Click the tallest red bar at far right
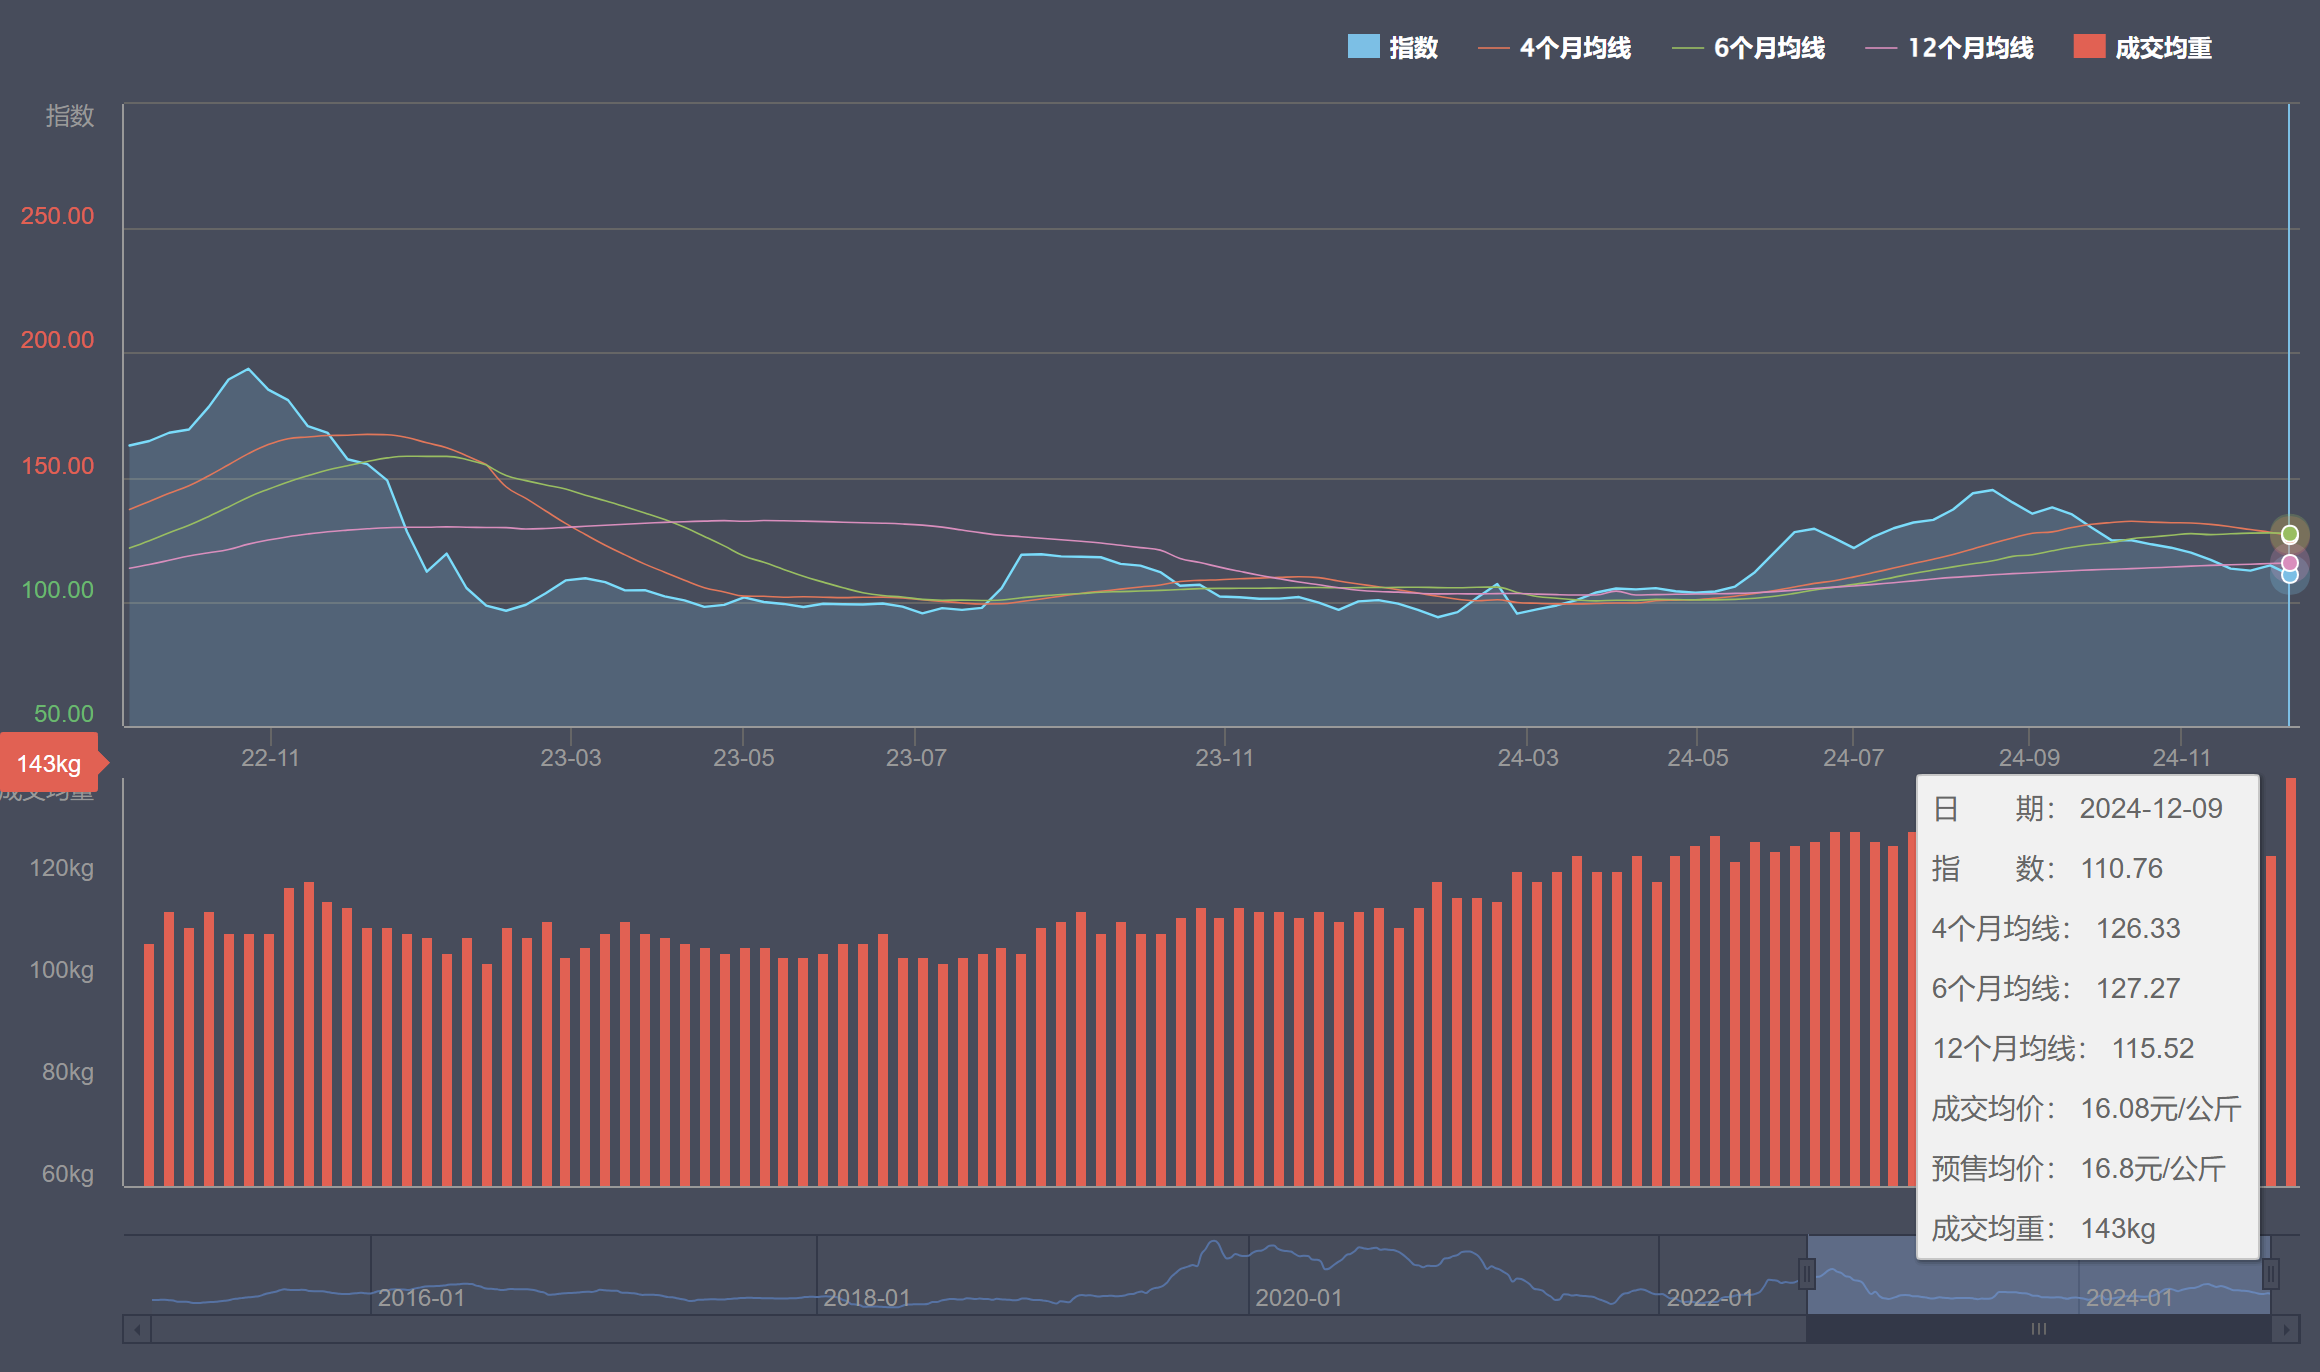This screenshot has width=2320, height=1372. point(2291,982)
